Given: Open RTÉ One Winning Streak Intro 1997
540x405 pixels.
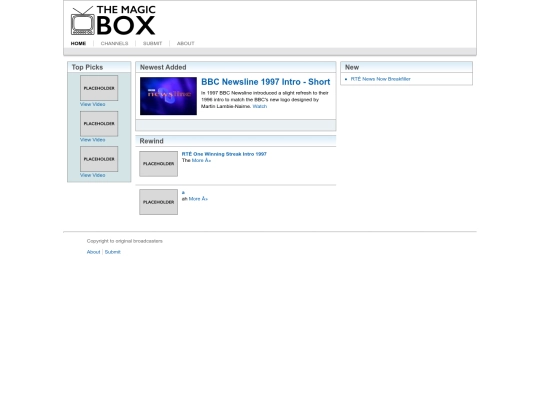Looking at the screenshot, I should click(x=224, y=154).
